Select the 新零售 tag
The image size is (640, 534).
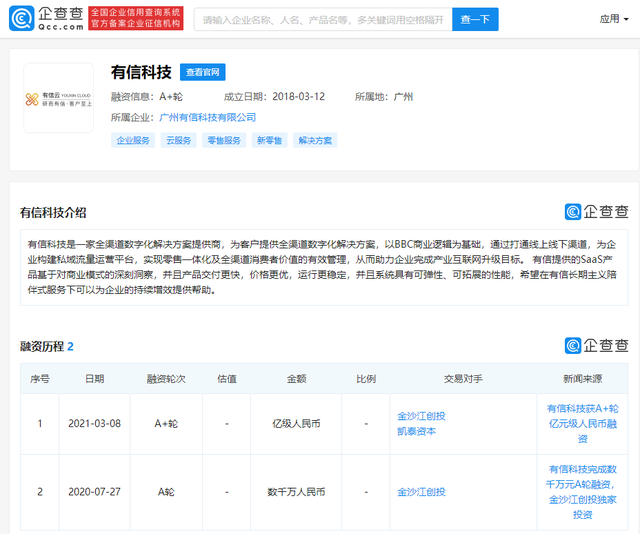(269, 140)
